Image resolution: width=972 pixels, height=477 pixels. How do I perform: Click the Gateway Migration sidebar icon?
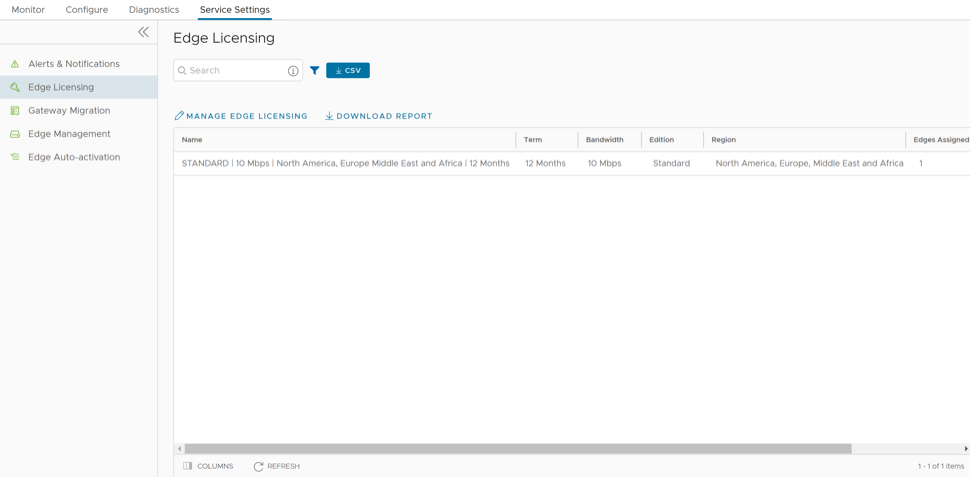pyautogui.click(x=15, y=111)
